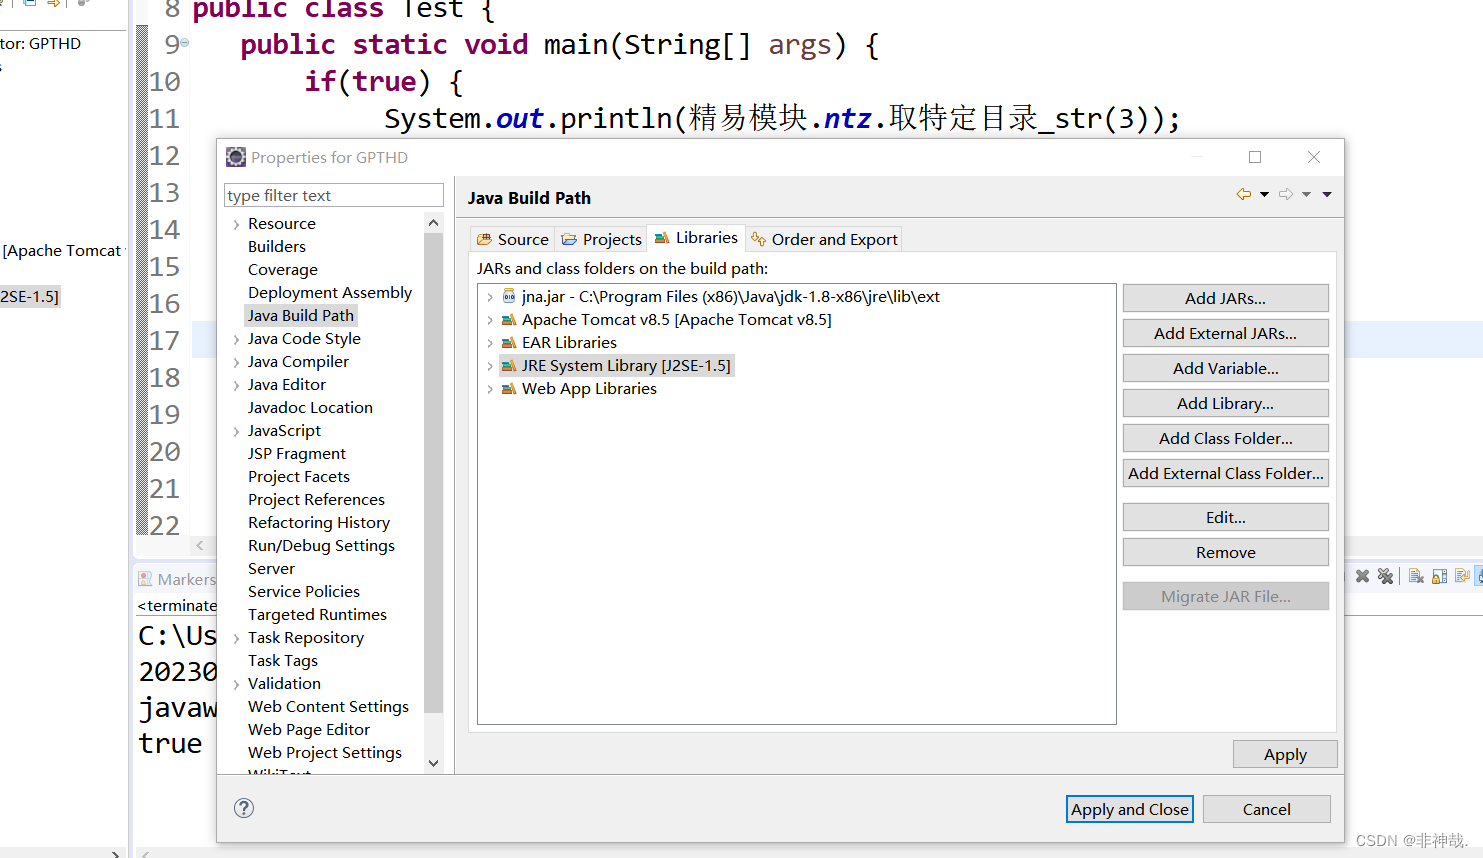Select Java Compiler in the properties sidebar
Image resolution: width=1483 pixels, height=858 pixels.
click(298, 361)
